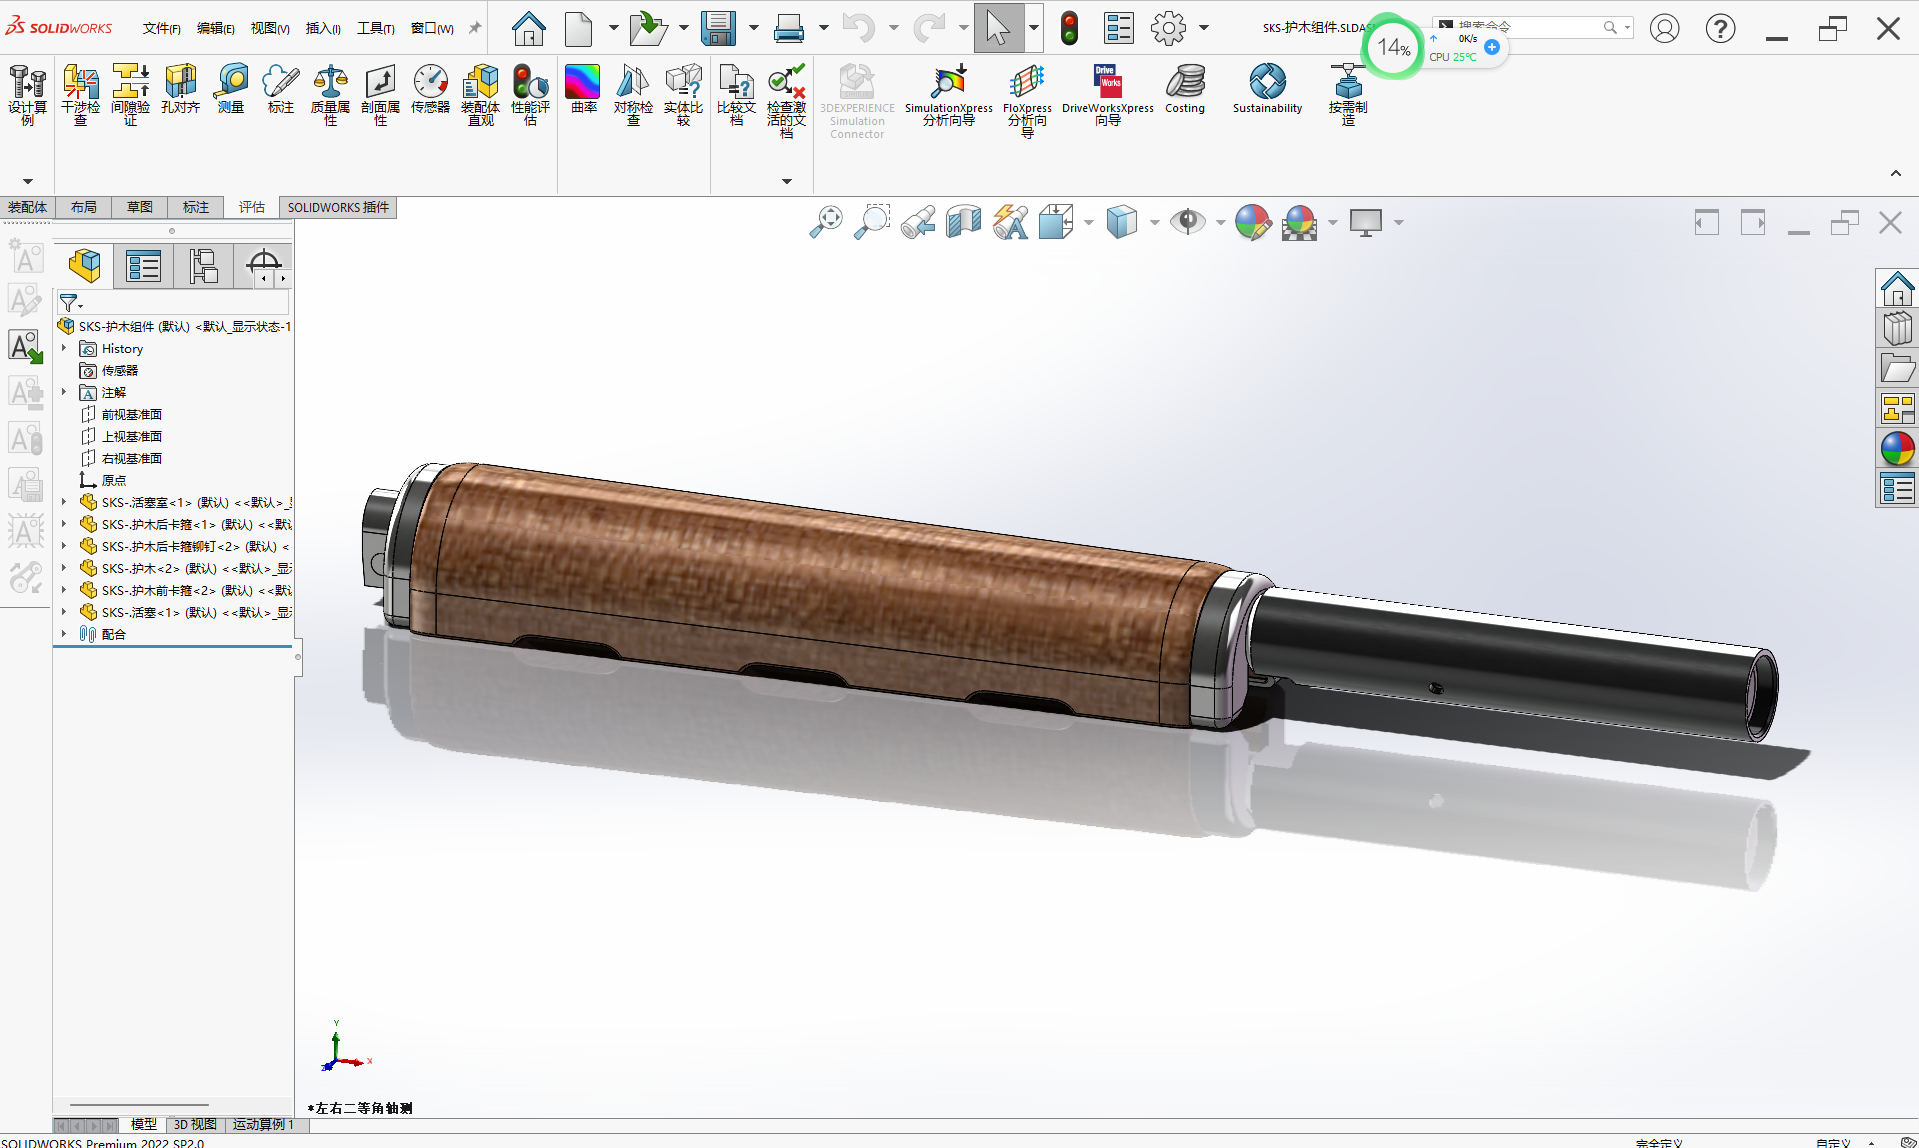
Task: Switch to the 运动算例 1 bottom tab
Action: 263,1125
